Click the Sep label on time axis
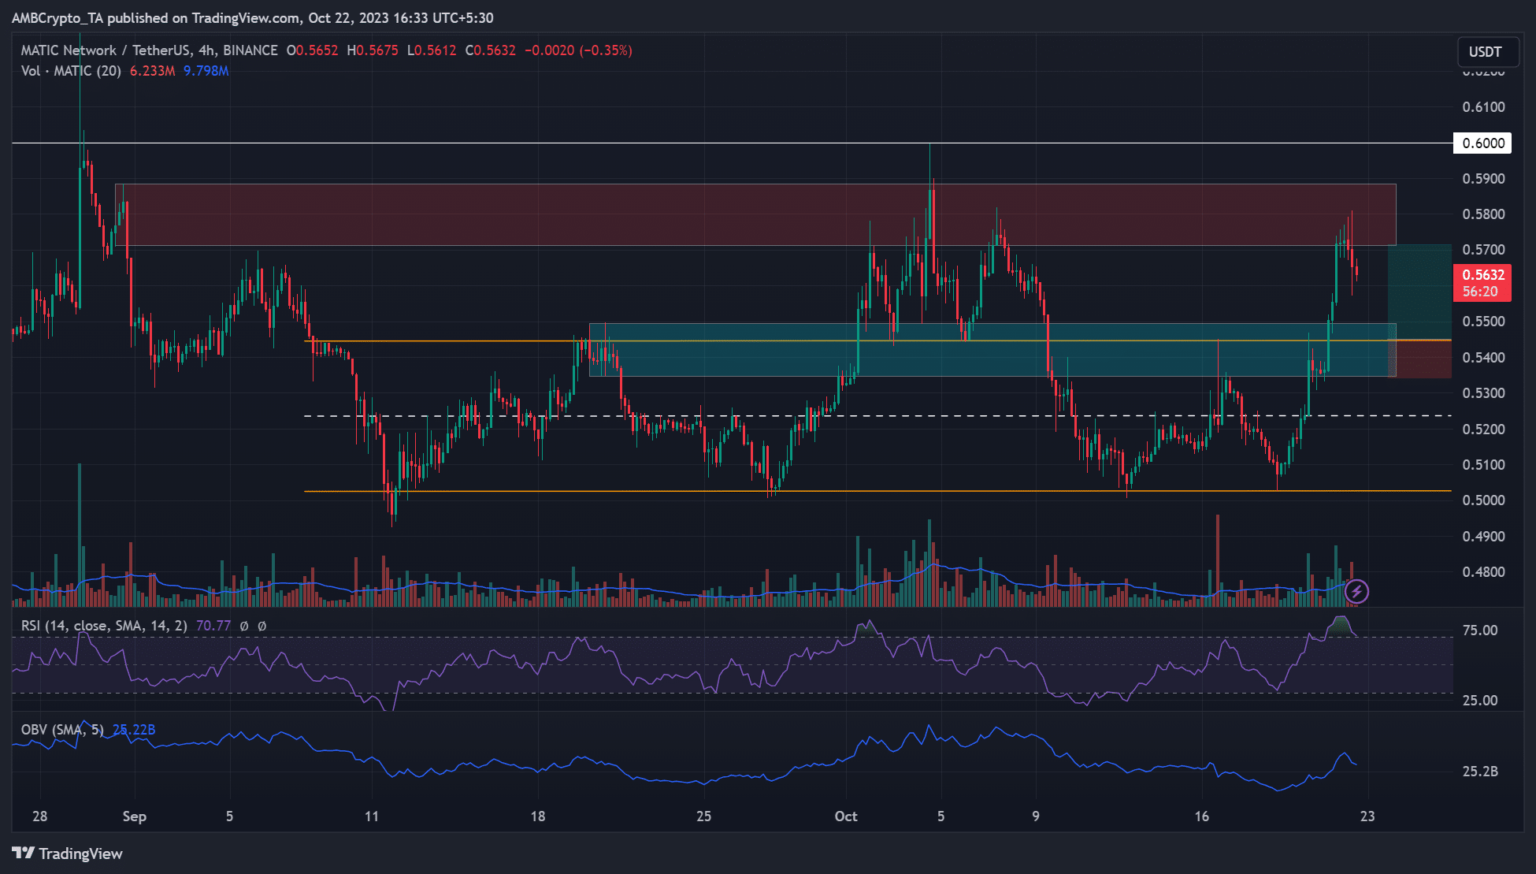Image resolution: width=1536 pixels, height=874 pixels. (x=134, y=816)
